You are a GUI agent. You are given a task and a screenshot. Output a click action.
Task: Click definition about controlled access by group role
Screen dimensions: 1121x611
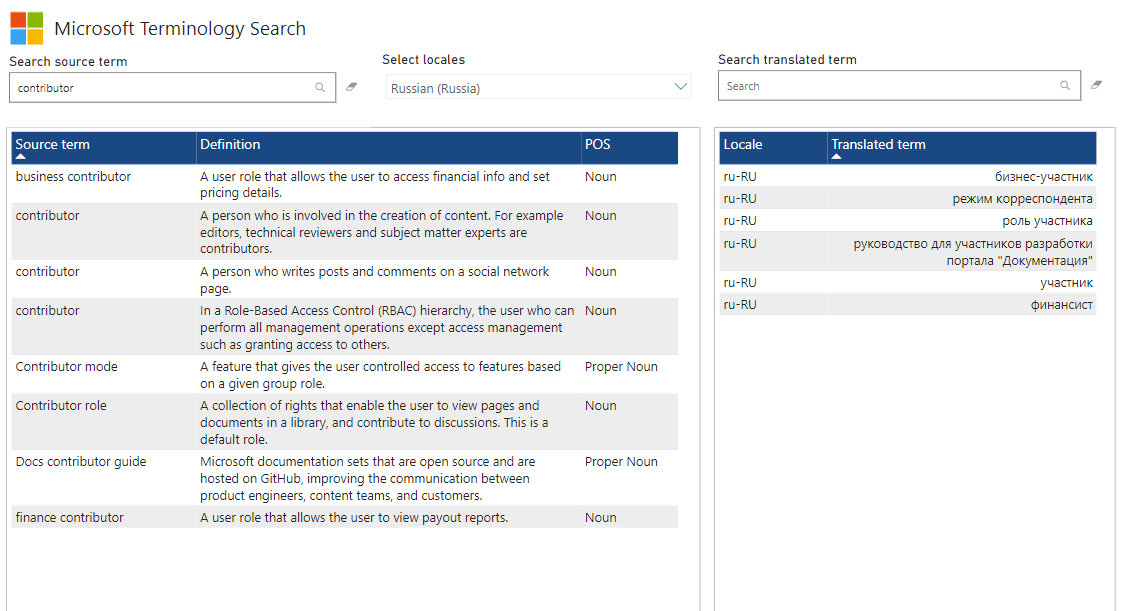tap(380, 374)
